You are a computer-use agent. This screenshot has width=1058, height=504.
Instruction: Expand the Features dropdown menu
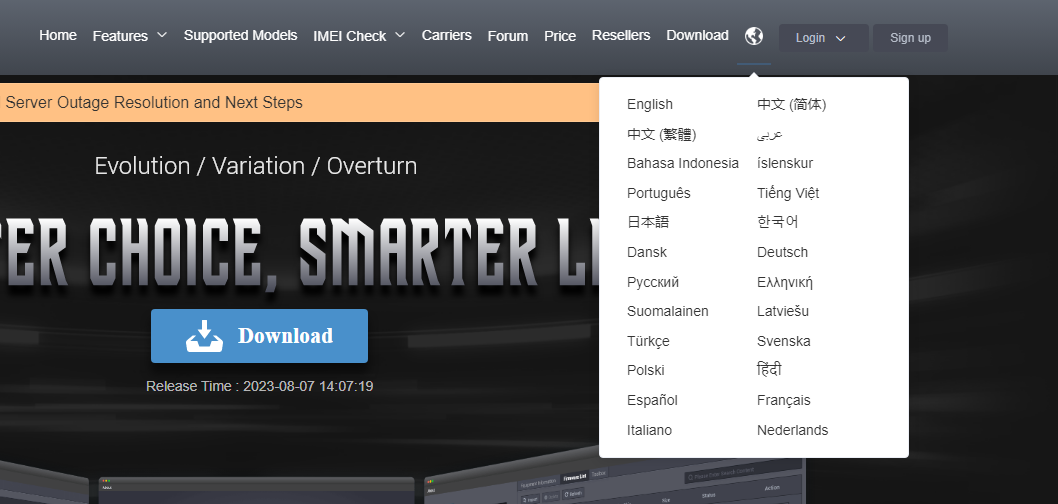(130, 36)
